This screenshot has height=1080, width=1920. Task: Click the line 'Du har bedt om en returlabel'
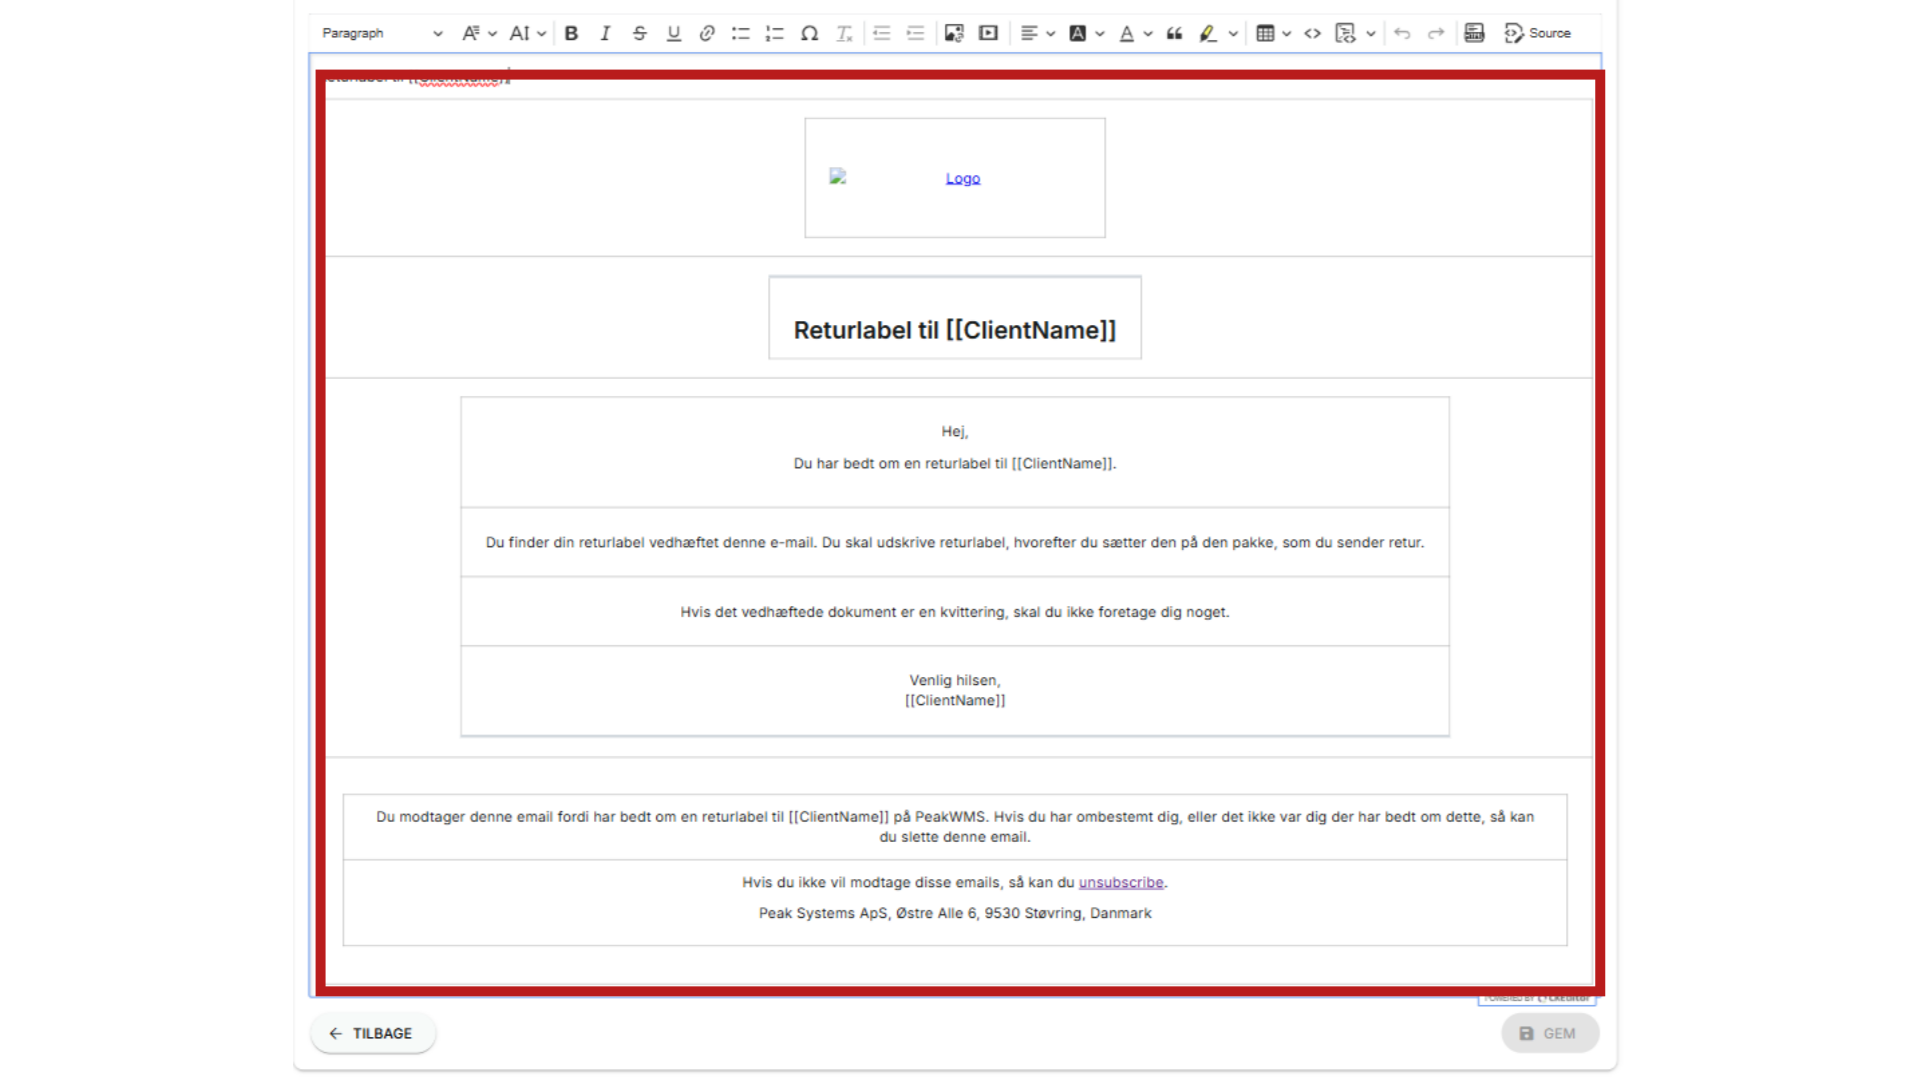pos(955,464)
